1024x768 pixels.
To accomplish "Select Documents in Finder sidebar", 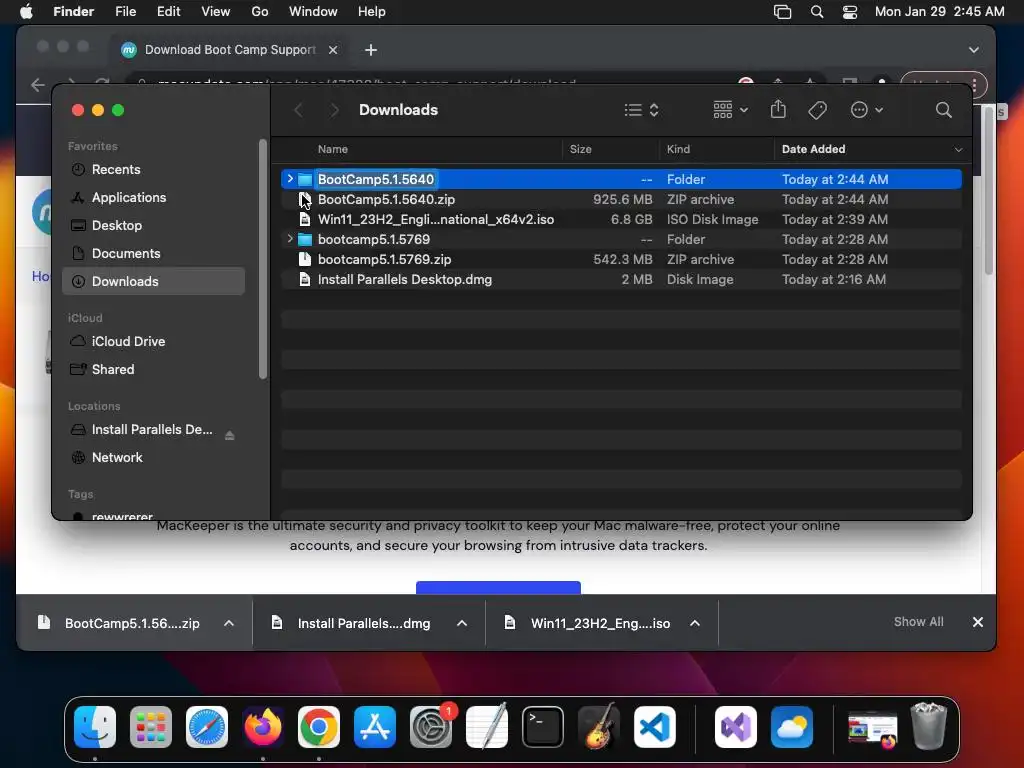I will point(153,253).
